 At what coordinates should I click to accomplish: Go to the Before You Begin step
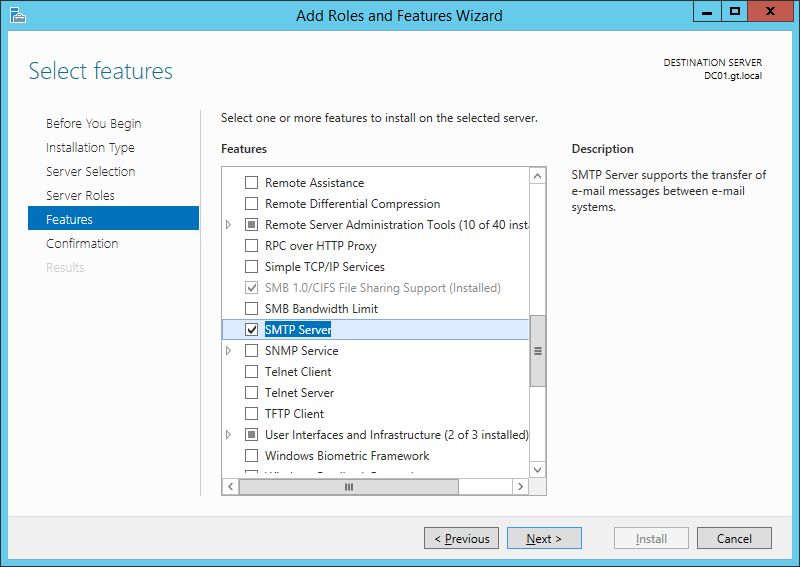point(93,124)
